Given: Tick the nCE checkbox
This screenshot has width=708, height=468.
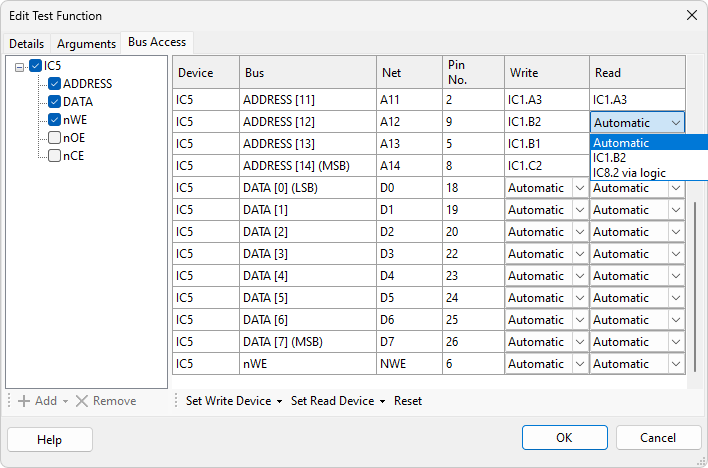Looking at the screenshot, I should pos(54,156).
